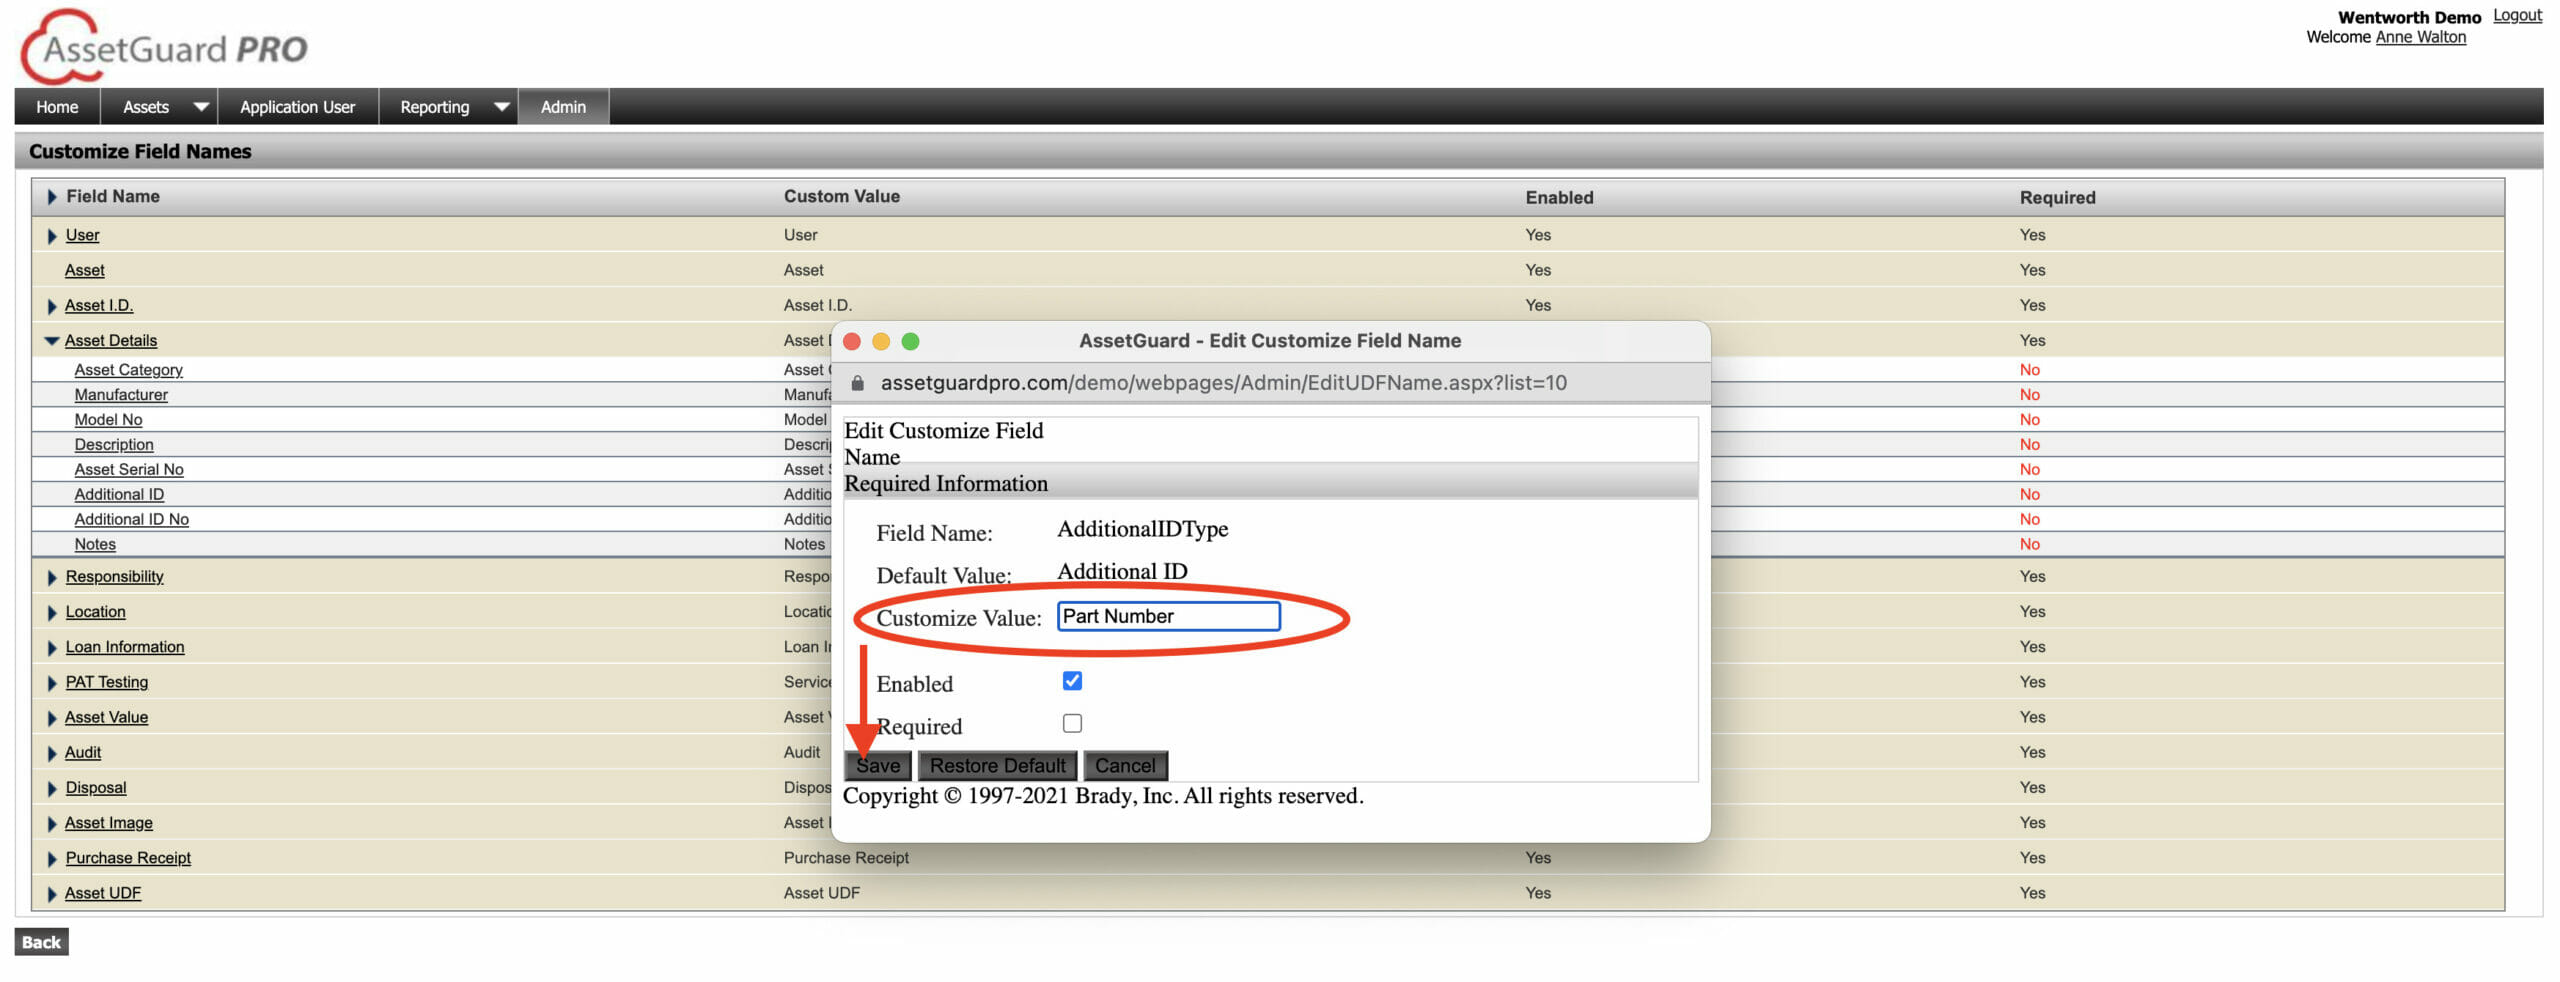Open the Purchase Receipt link
Viewport: 2560px width, 982px height.
click(128, 859)
